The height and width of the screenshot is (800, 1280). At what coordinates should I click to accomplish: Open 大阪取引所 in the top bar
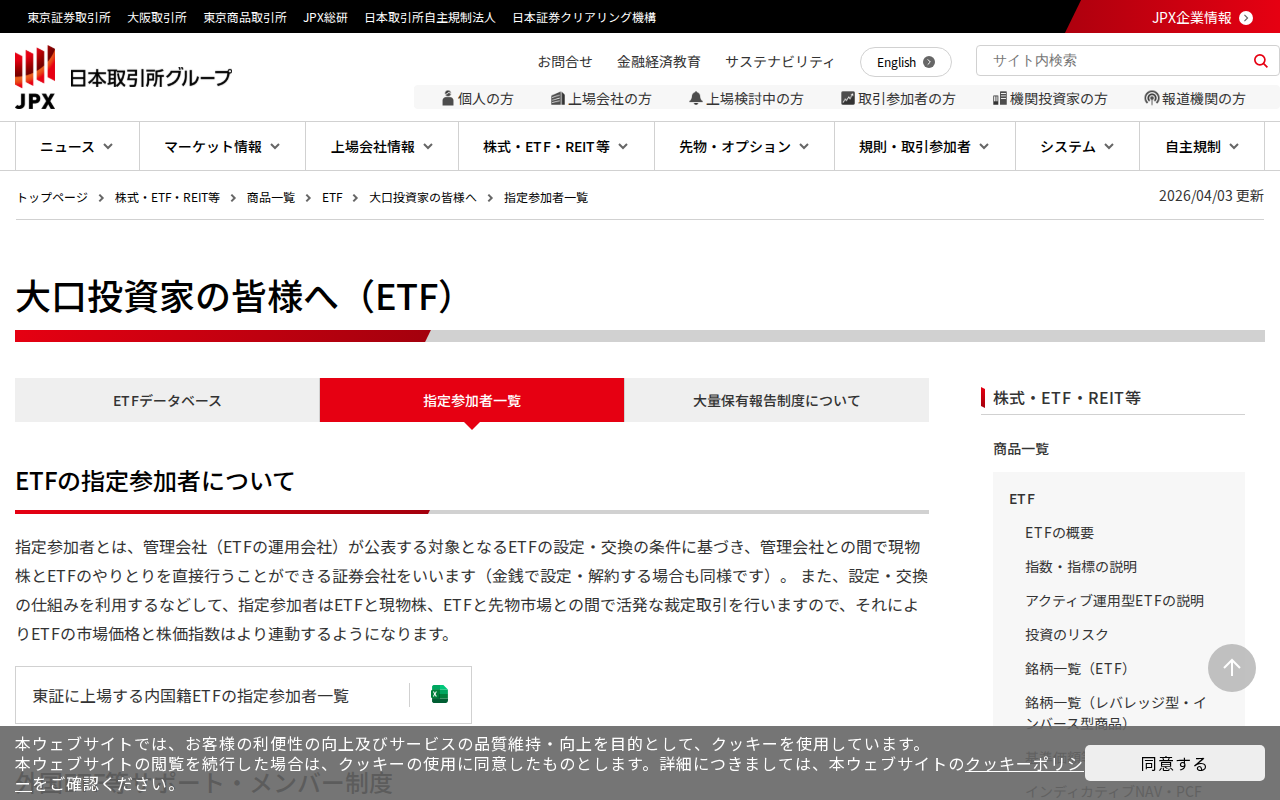(157, 17)
